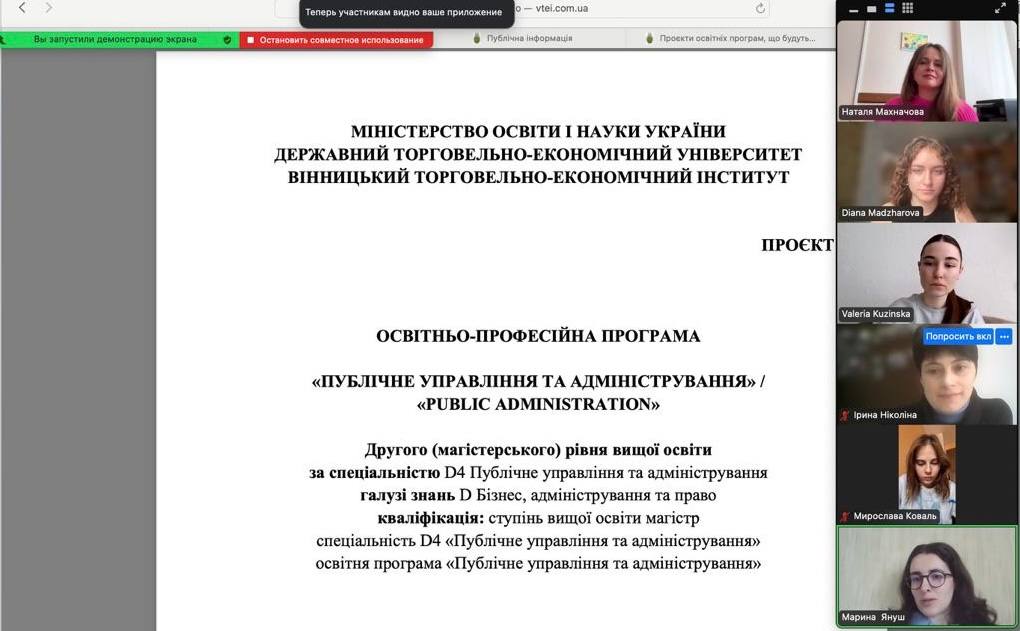
Task: Click the browser back arrow
Action: click(22, 8)
